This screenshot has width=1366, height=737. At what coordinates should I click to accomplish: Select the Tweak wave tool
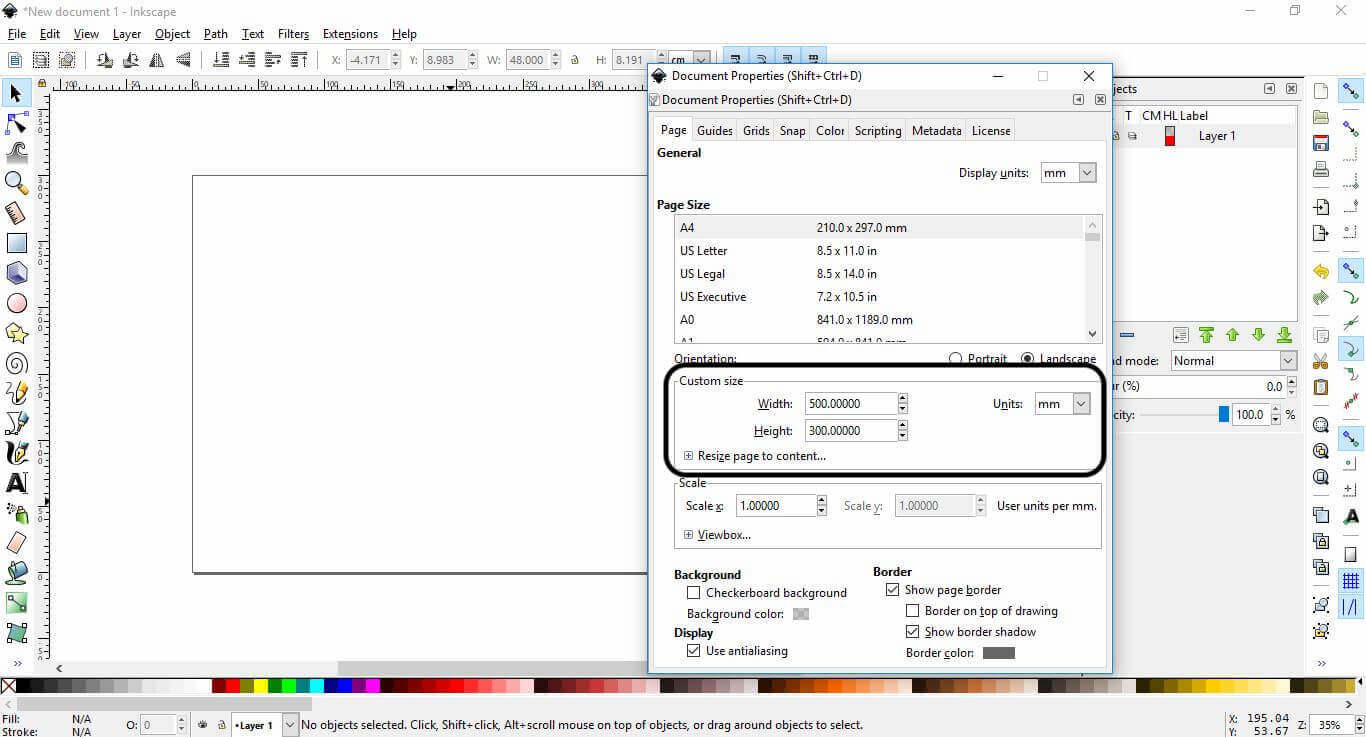(16, 153)
